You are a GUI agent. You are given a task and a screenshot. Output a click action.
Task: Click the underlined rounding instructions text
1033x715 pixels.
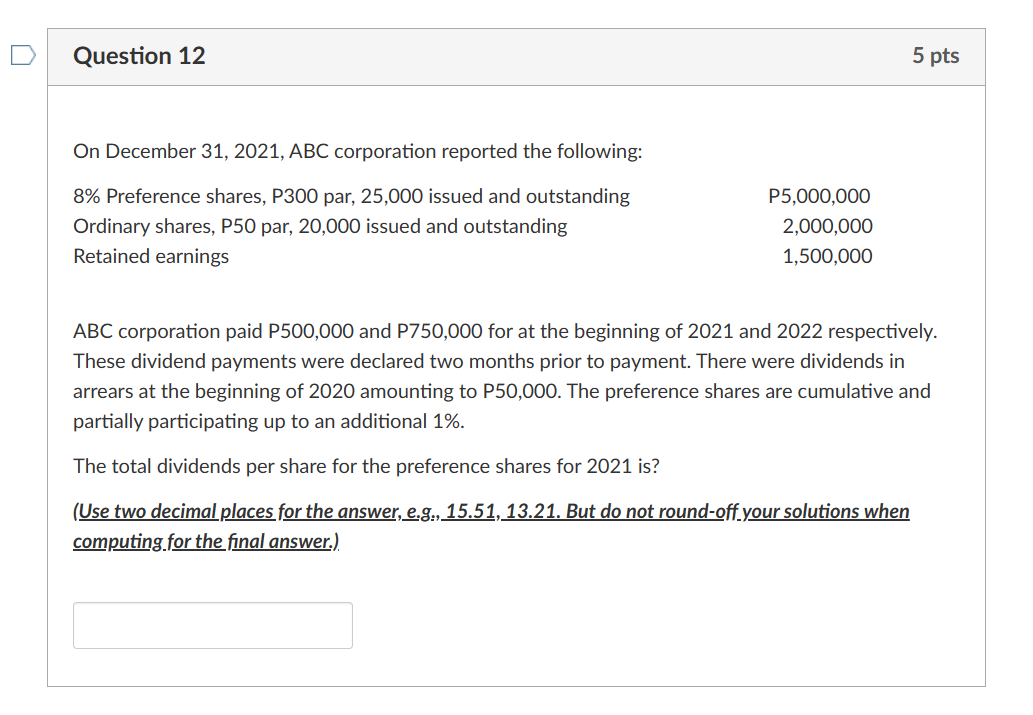point(490,511)
